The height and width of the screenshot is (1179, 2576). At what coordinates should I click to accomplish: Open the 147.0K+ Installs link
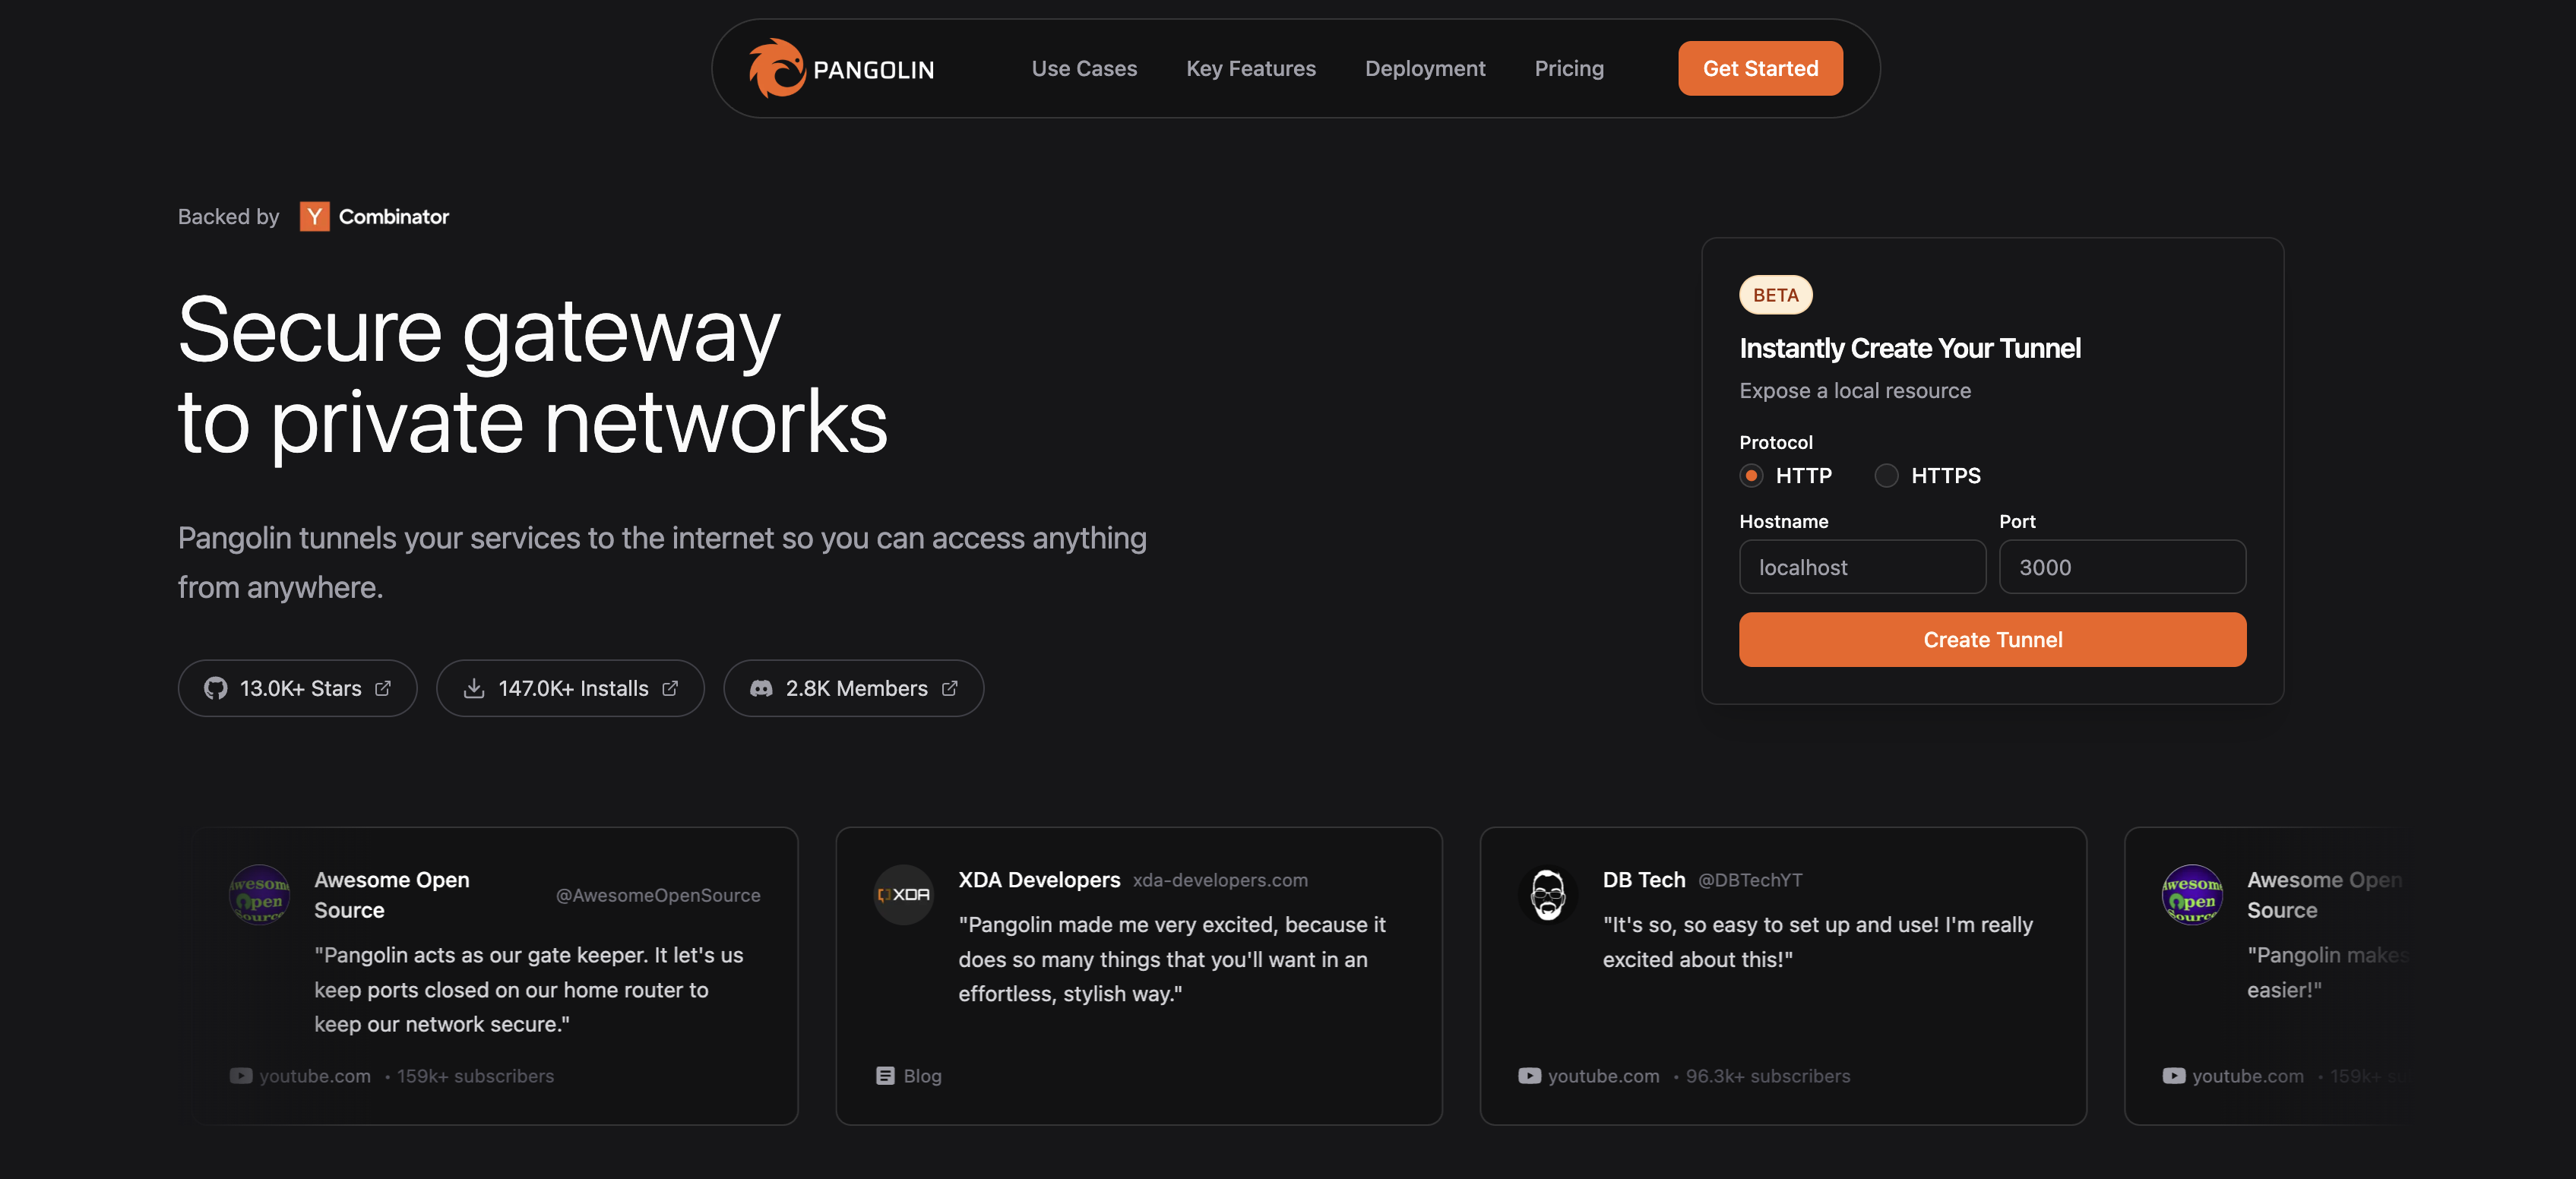point(570,688)
